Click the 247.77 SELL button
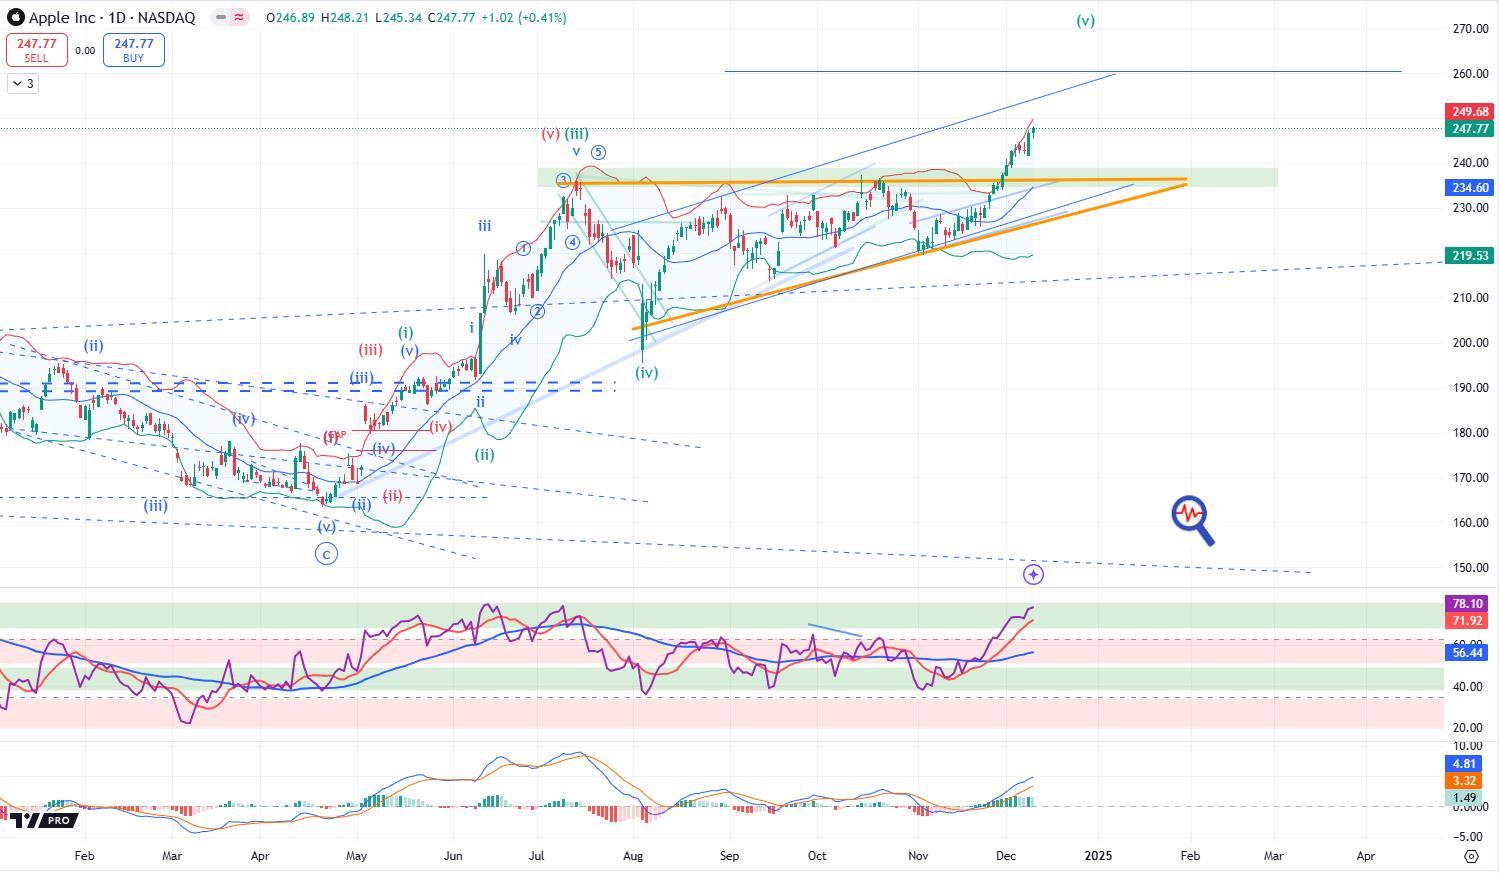Image resolution: width=1499 pixels, height=873 pixels. point(36,50)
